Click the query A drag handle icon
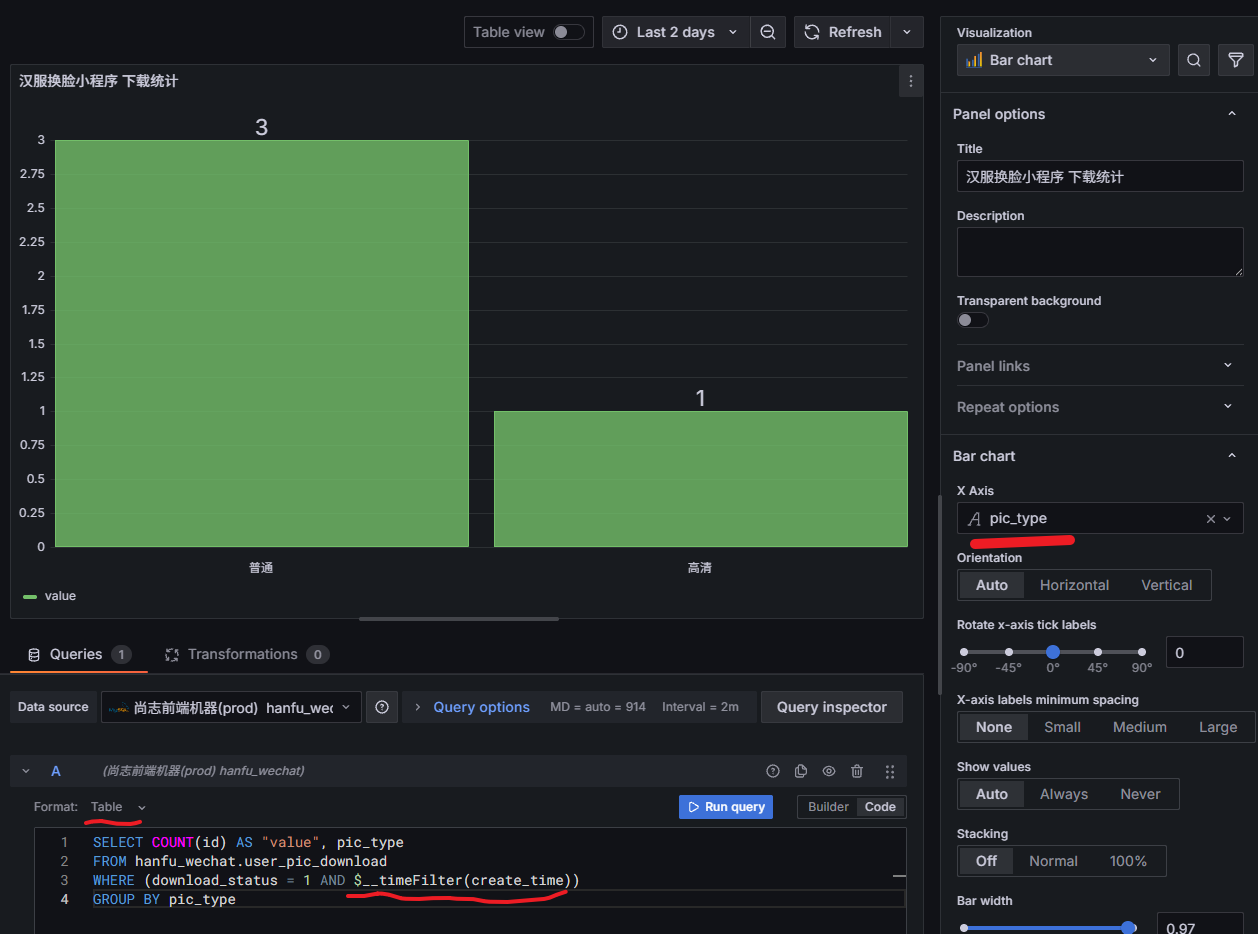This screenshot has width=1258, height=934. pos(890,771)
